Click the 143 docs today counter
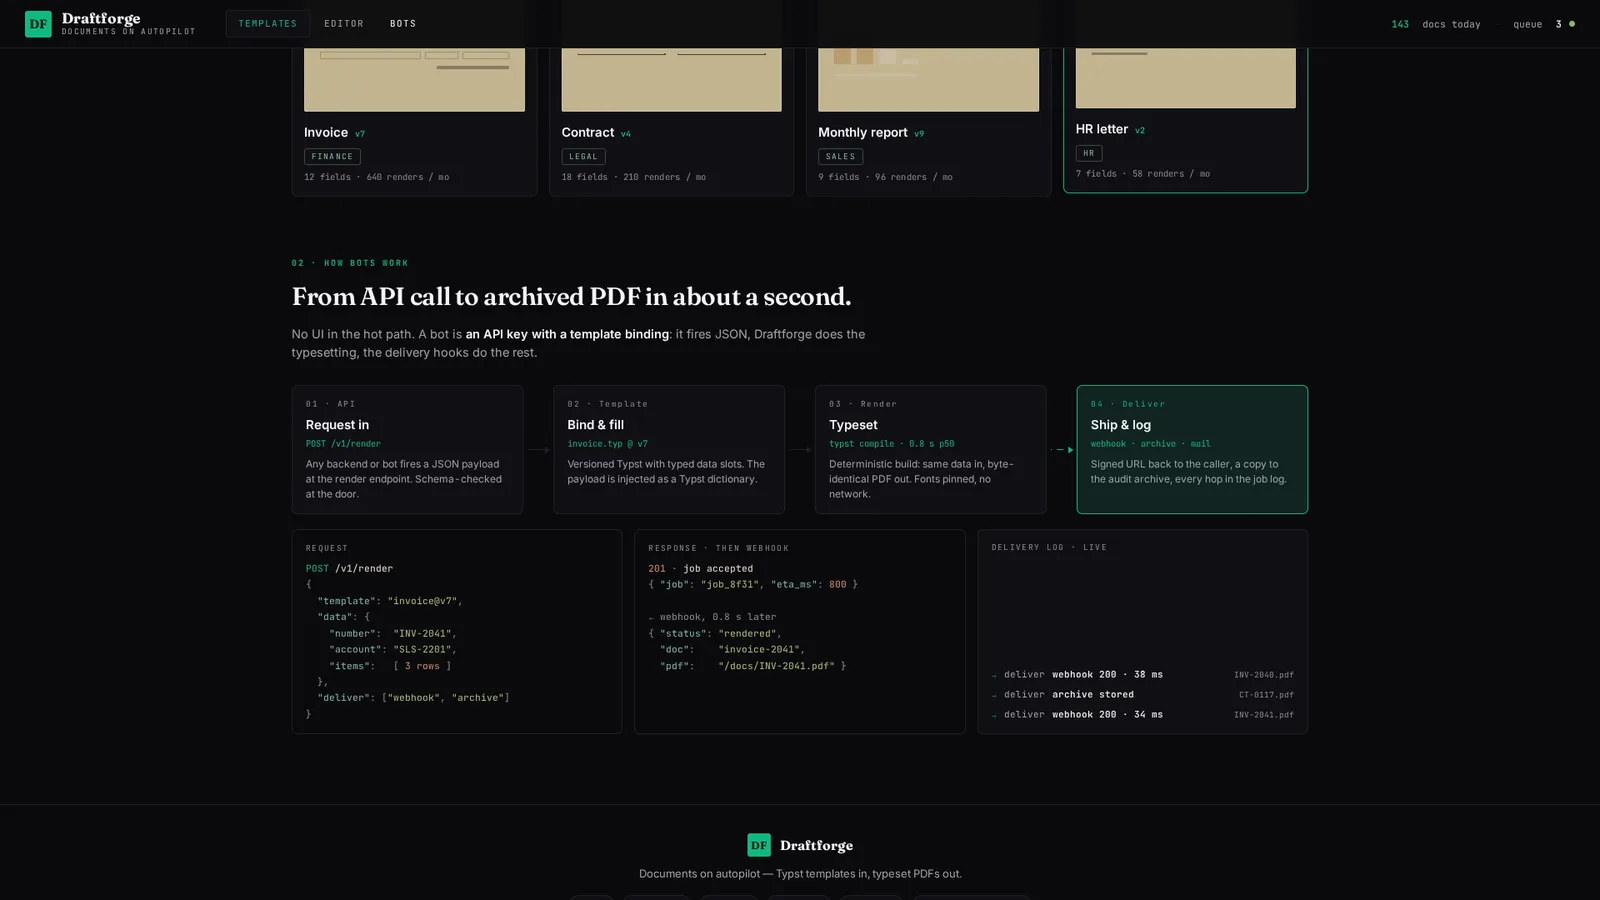The height and width of the screenshot is (900, 1600). (1436, 24)
